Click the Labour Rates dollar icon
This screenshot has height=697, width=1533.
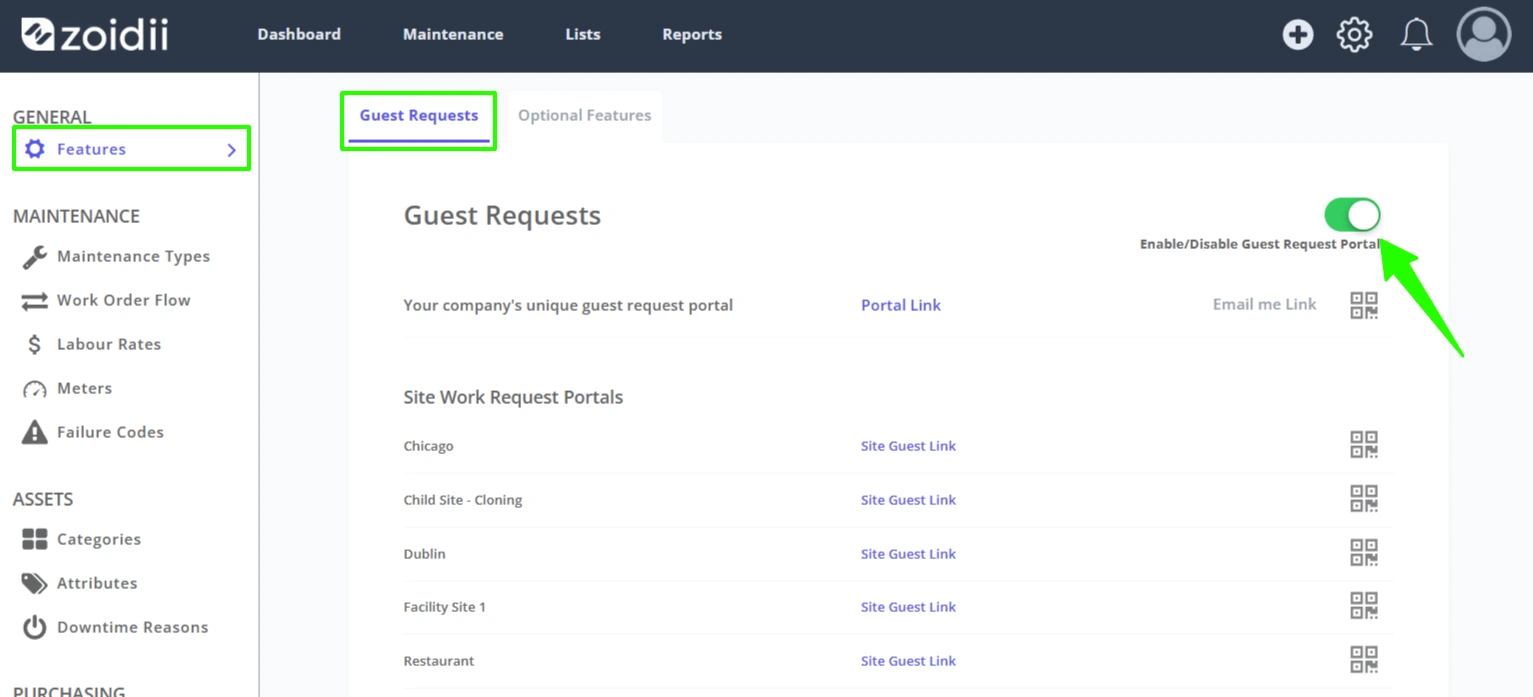pyautogui.click(x=35, y=345)
